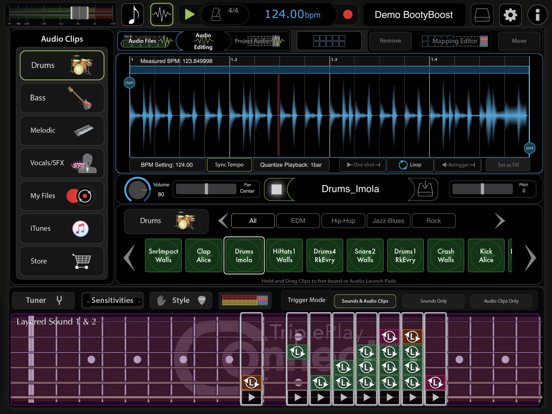
Task: Switch to the Project Audio tab
Action: pyautogui.click(x=260, y=41)
